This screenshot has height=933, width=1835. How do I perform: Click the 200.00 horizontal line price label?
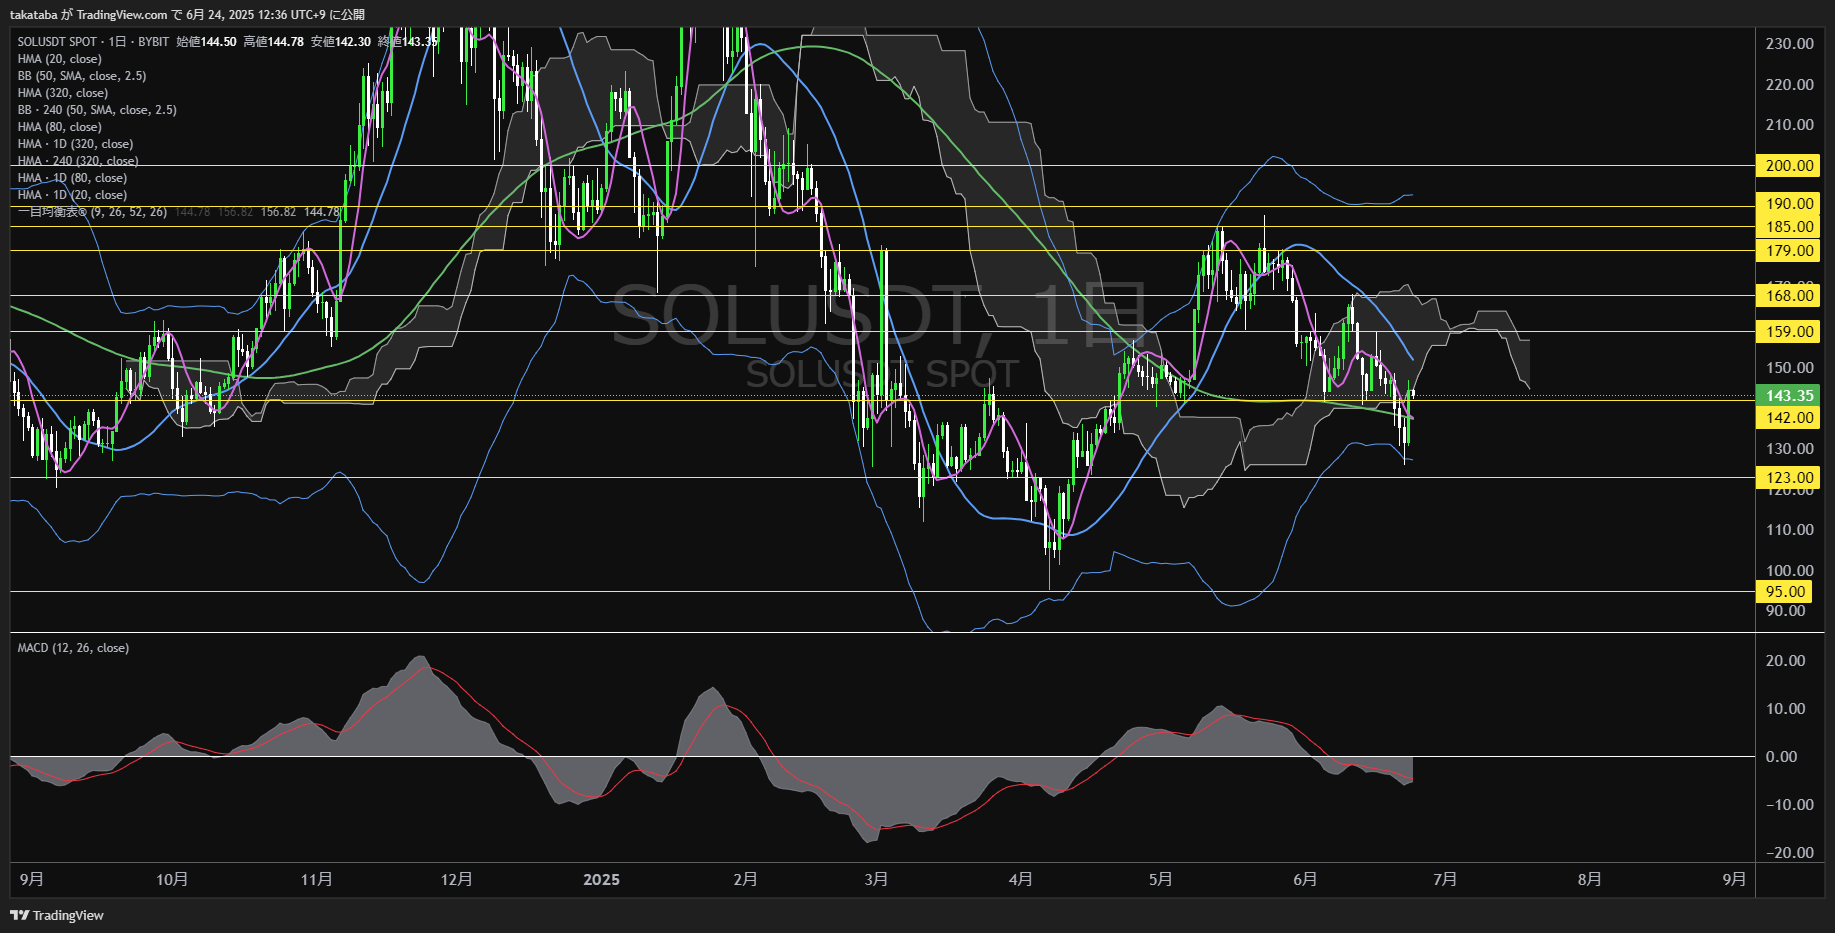(x=1788, y=166)
